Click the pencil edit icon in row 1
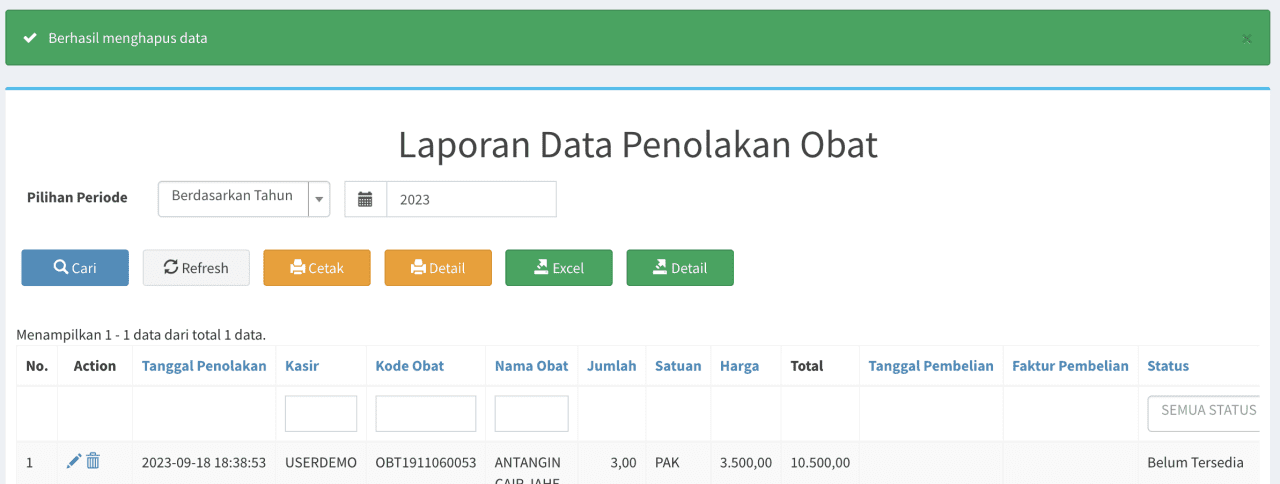 pos(73,461)
